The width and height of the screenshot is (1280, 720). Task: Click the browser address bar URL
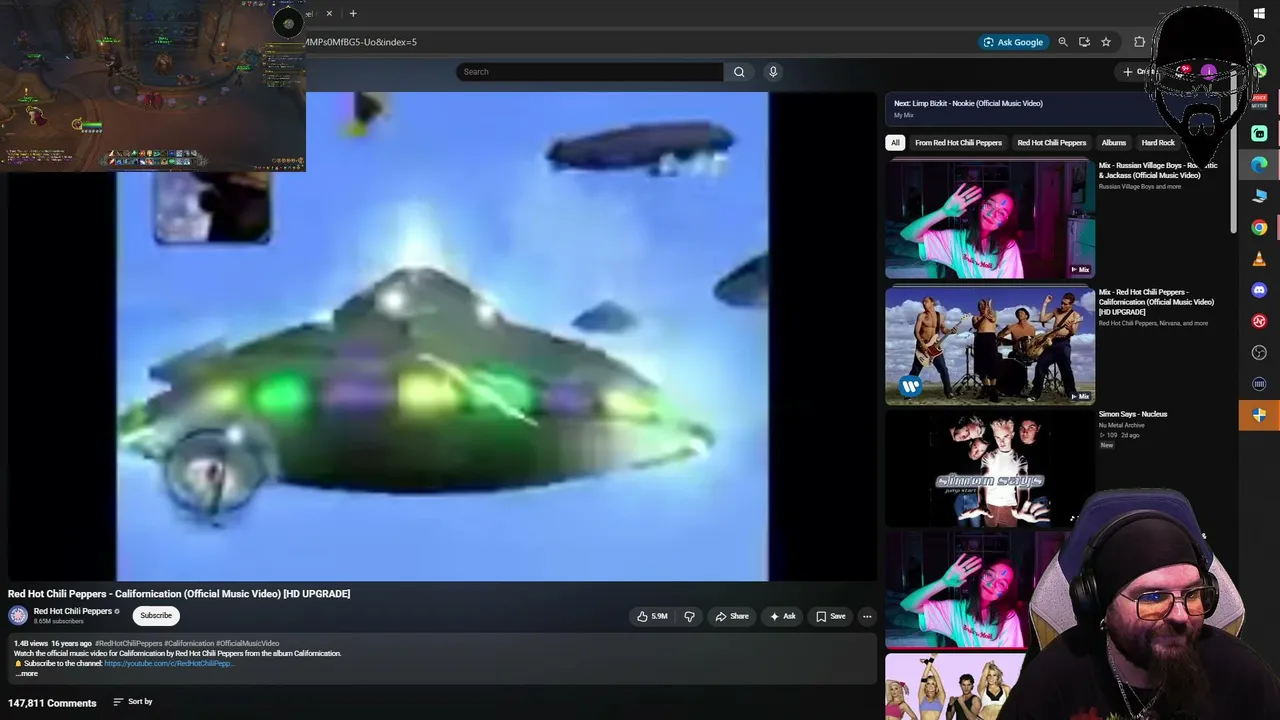coord(361,42)
